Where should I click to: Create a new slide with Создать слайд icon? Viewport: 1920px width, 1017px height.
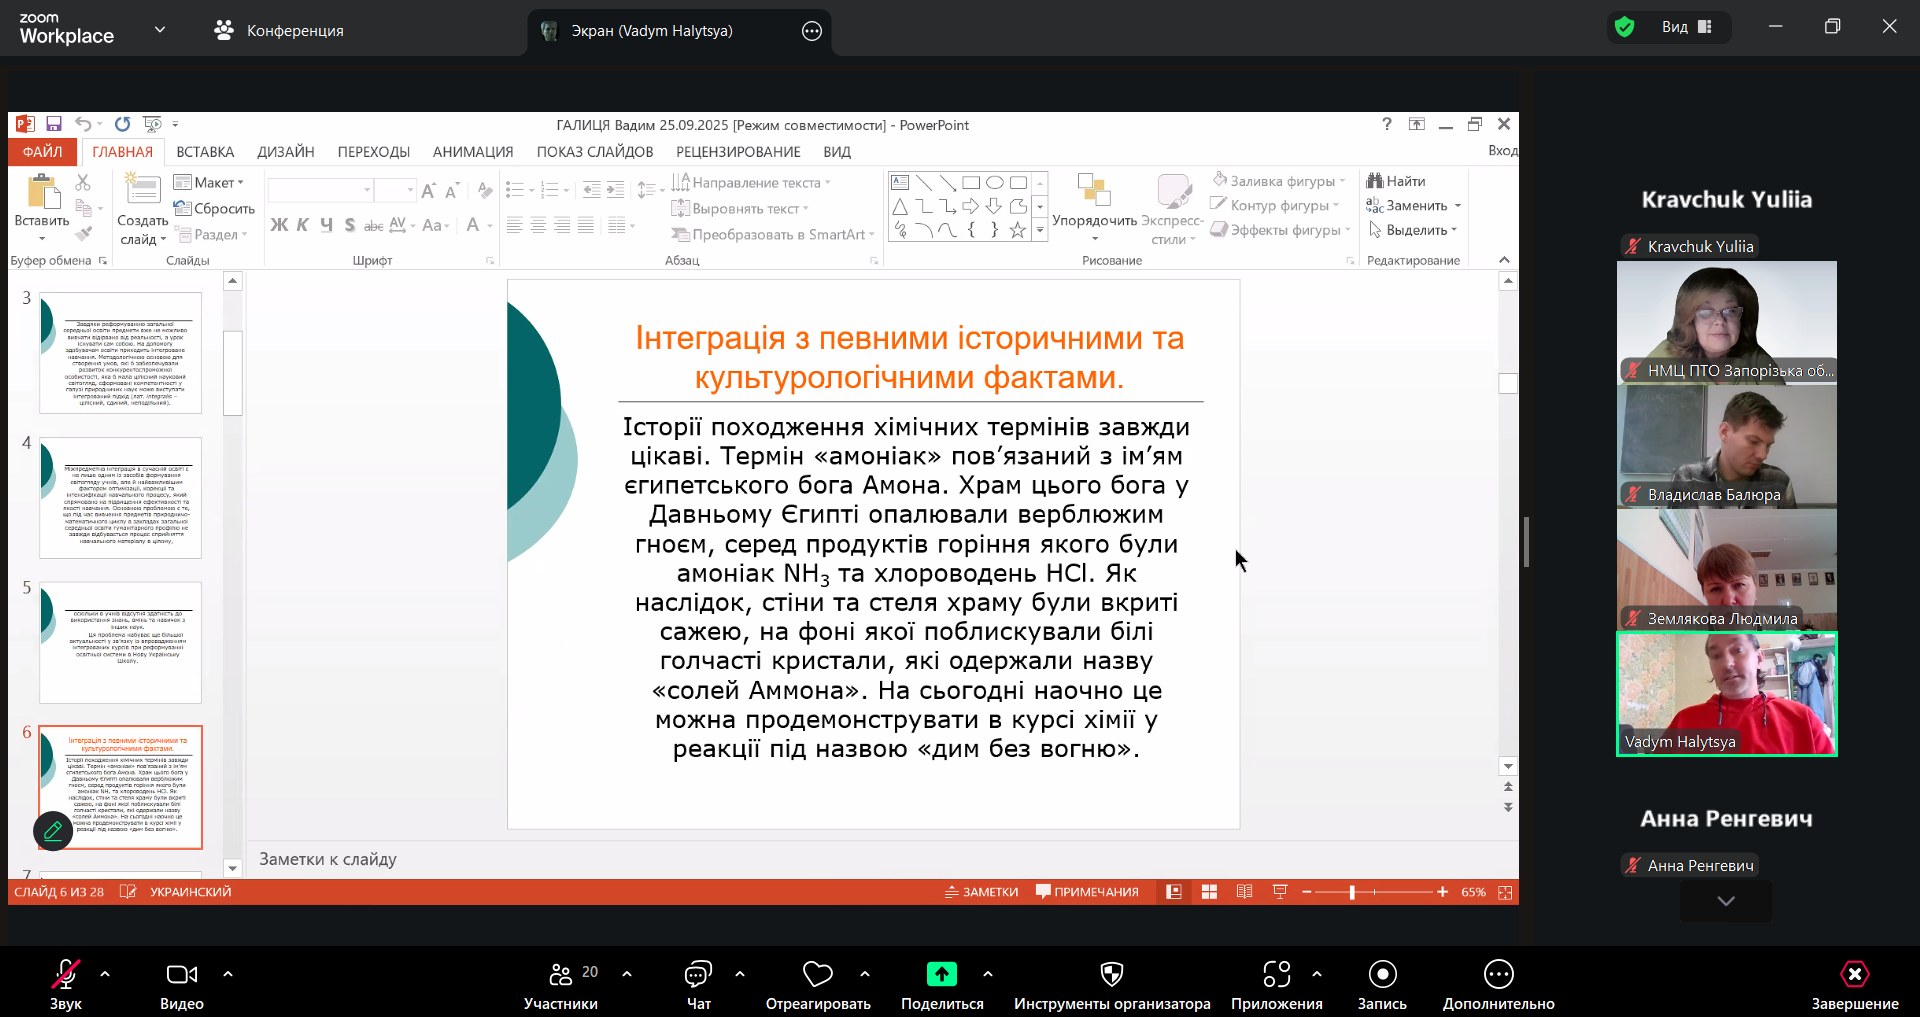(142, 190)
